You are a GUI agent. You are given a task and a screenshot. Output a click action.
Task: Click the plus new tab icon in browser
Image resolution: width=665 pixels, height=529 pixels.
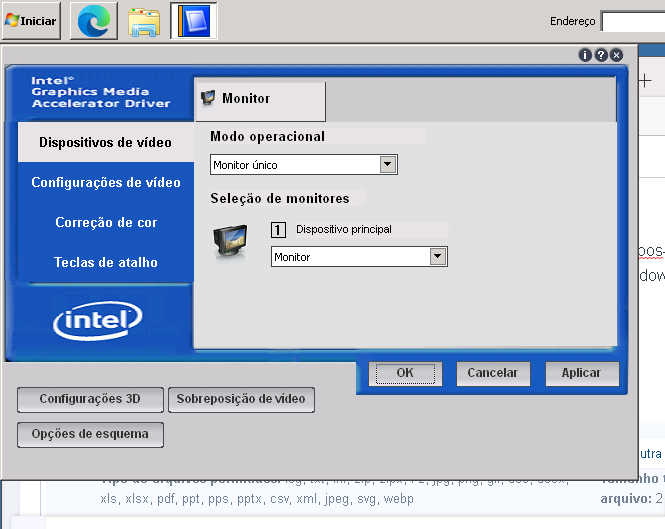tap(645, 80)
